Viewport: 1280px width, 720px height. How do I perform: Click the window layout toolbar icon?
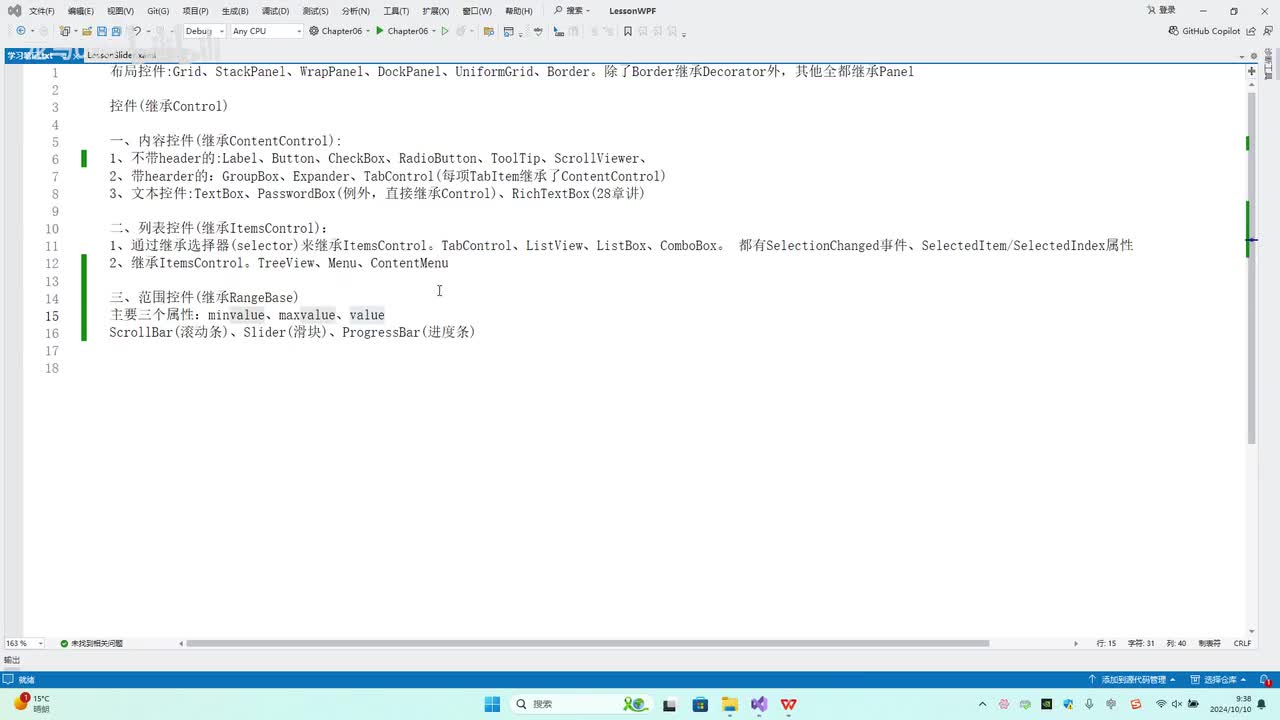coord(509,31)
